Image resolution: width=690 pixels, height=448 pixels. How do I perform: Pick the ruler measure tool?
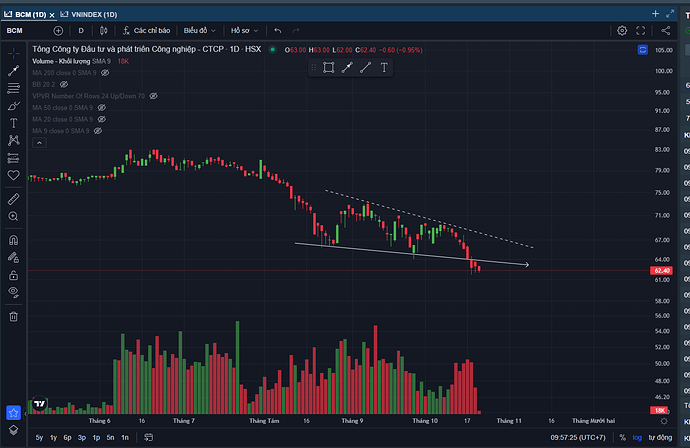[13, 199]
